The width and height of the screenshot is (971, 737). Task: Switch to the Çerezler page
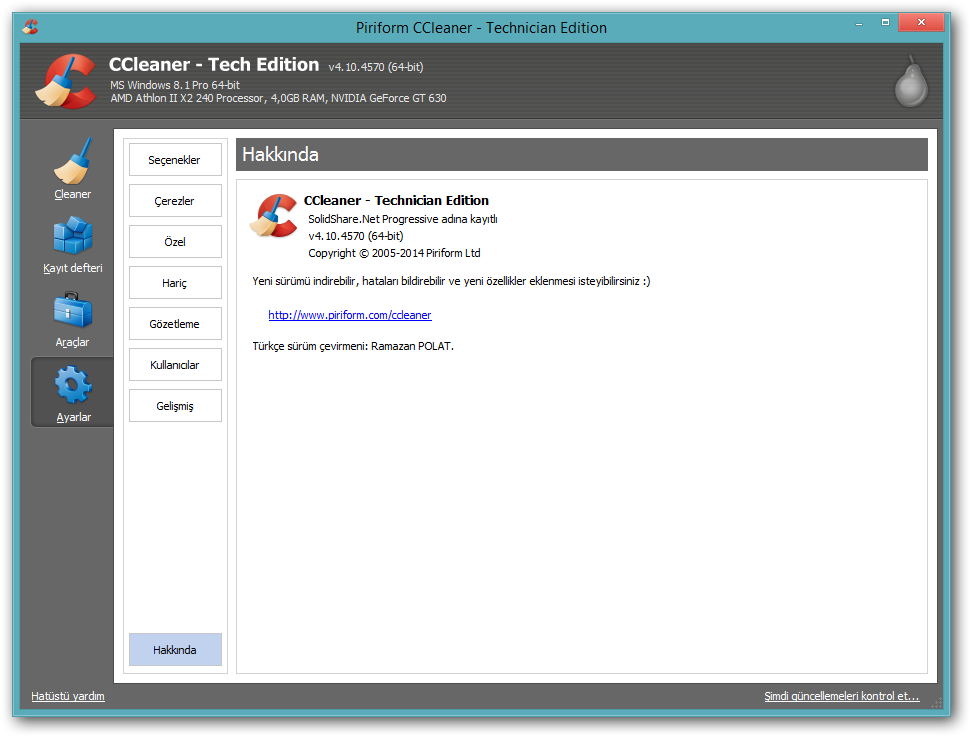[175, 201]
